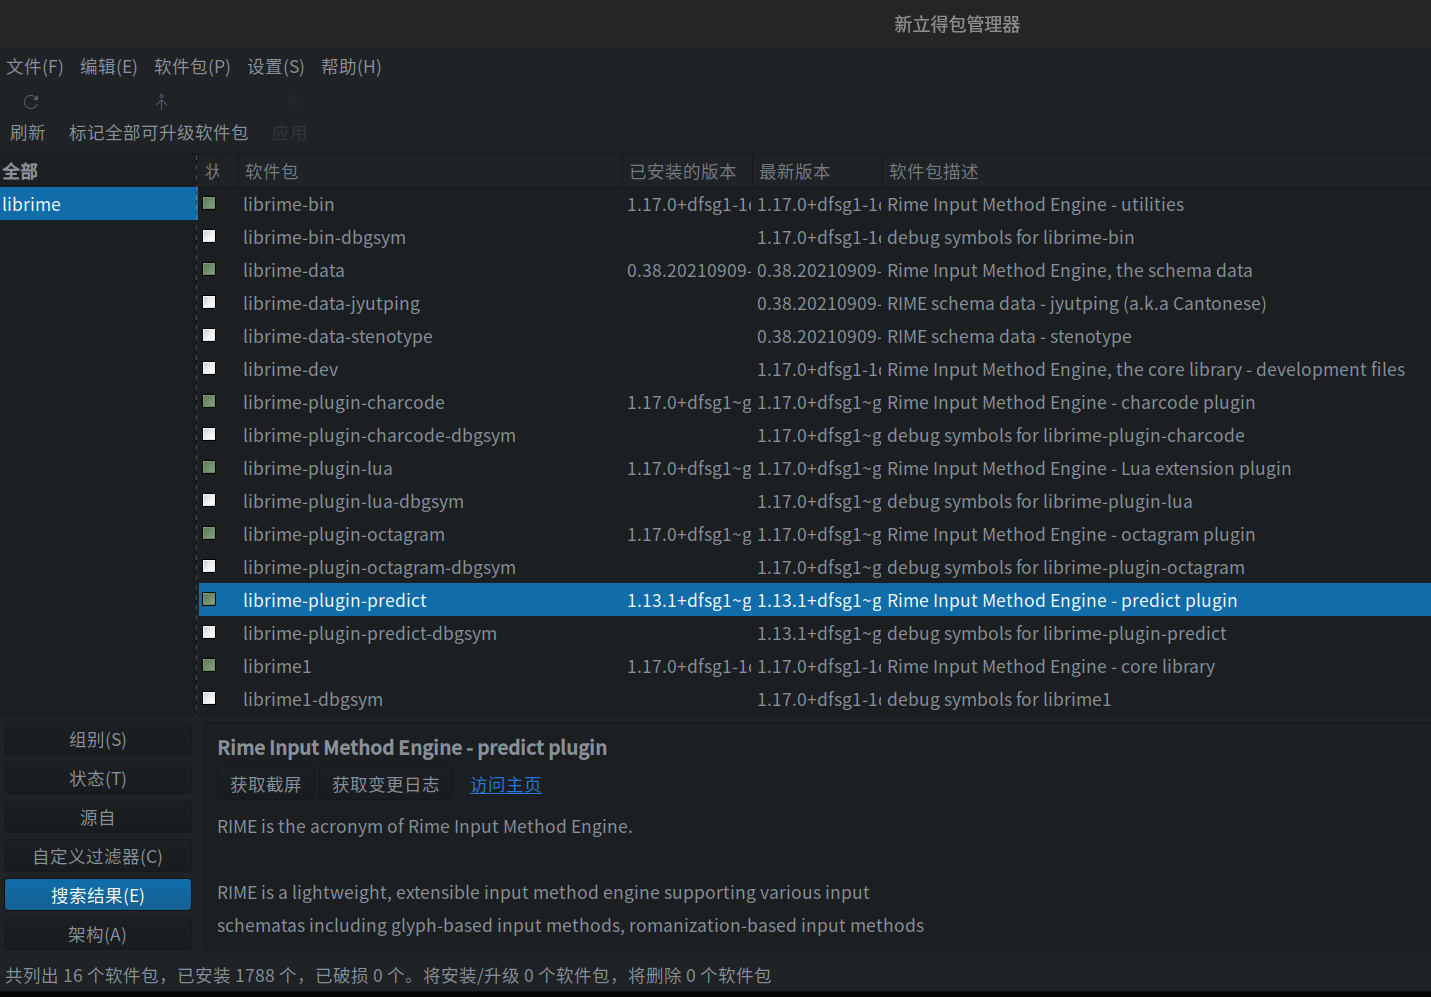Select the 搜索结果(E) button
The height and width of the screenshot is (997, 1431).
point(98,896)
